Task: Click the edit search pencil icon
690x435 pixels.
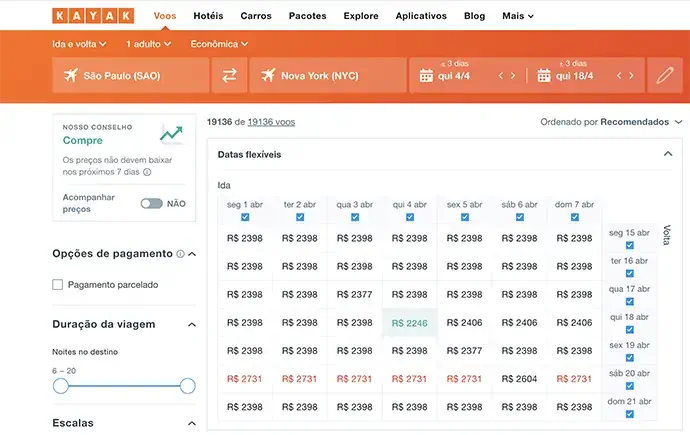Action: tap(664, 76)
